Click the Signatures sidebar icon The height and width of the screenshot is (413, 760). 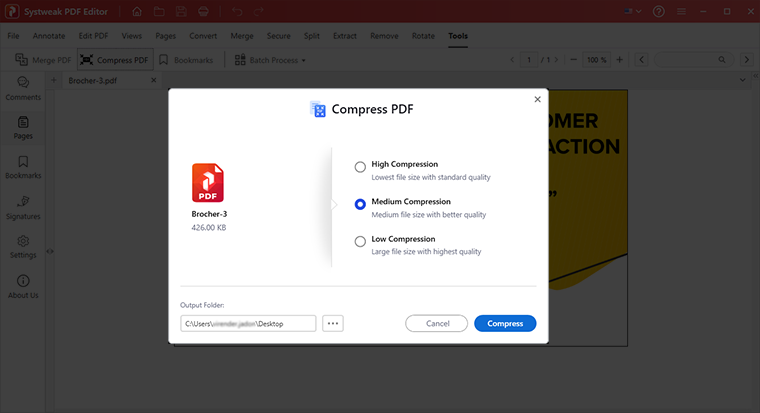point(22,207)
